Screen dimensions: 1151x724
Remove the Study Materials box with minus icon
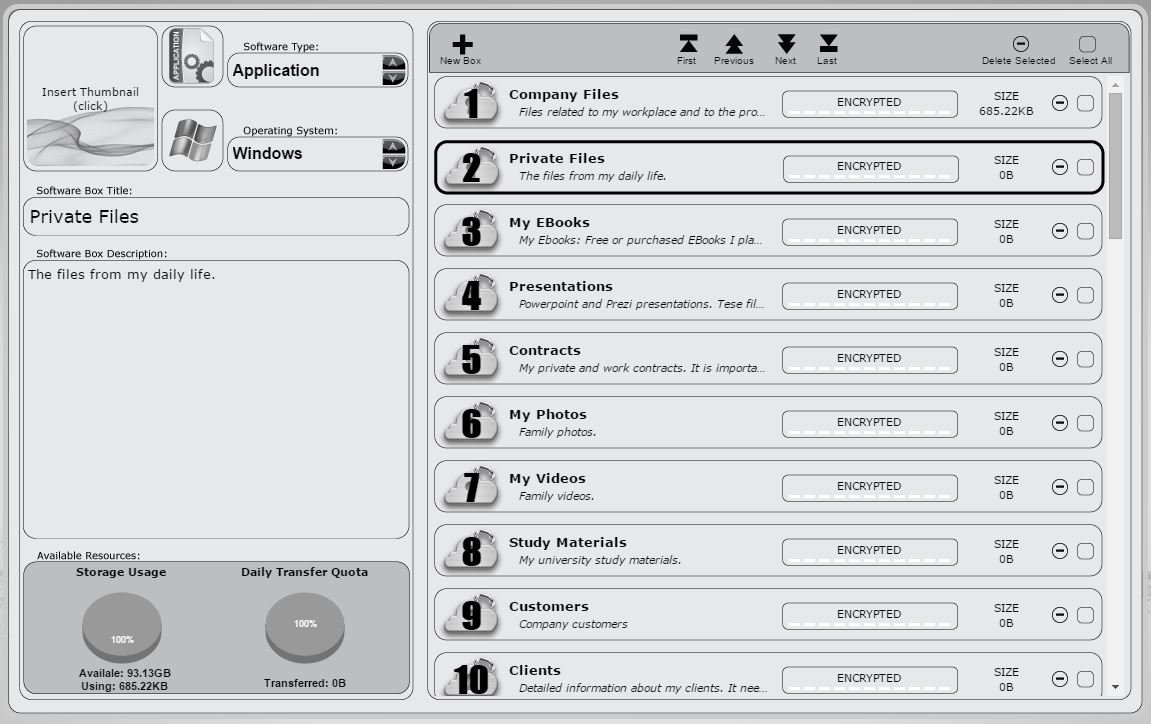click(x=1059, y=550)
